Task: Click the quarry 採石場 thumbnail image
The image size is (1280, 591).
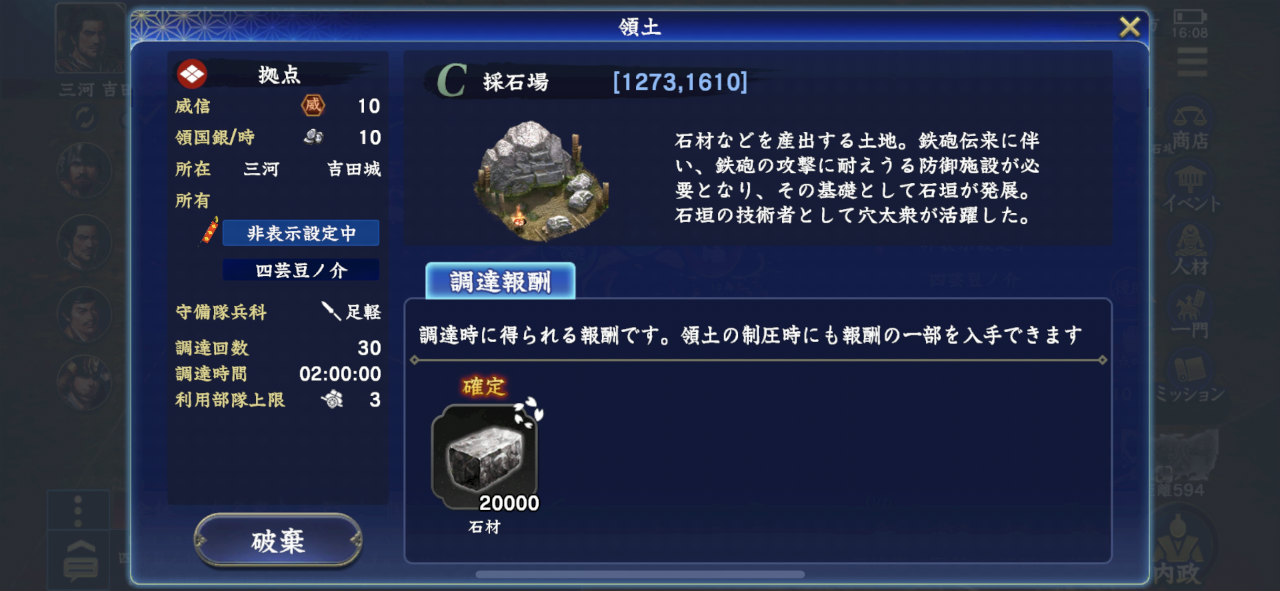Action: 540,180
